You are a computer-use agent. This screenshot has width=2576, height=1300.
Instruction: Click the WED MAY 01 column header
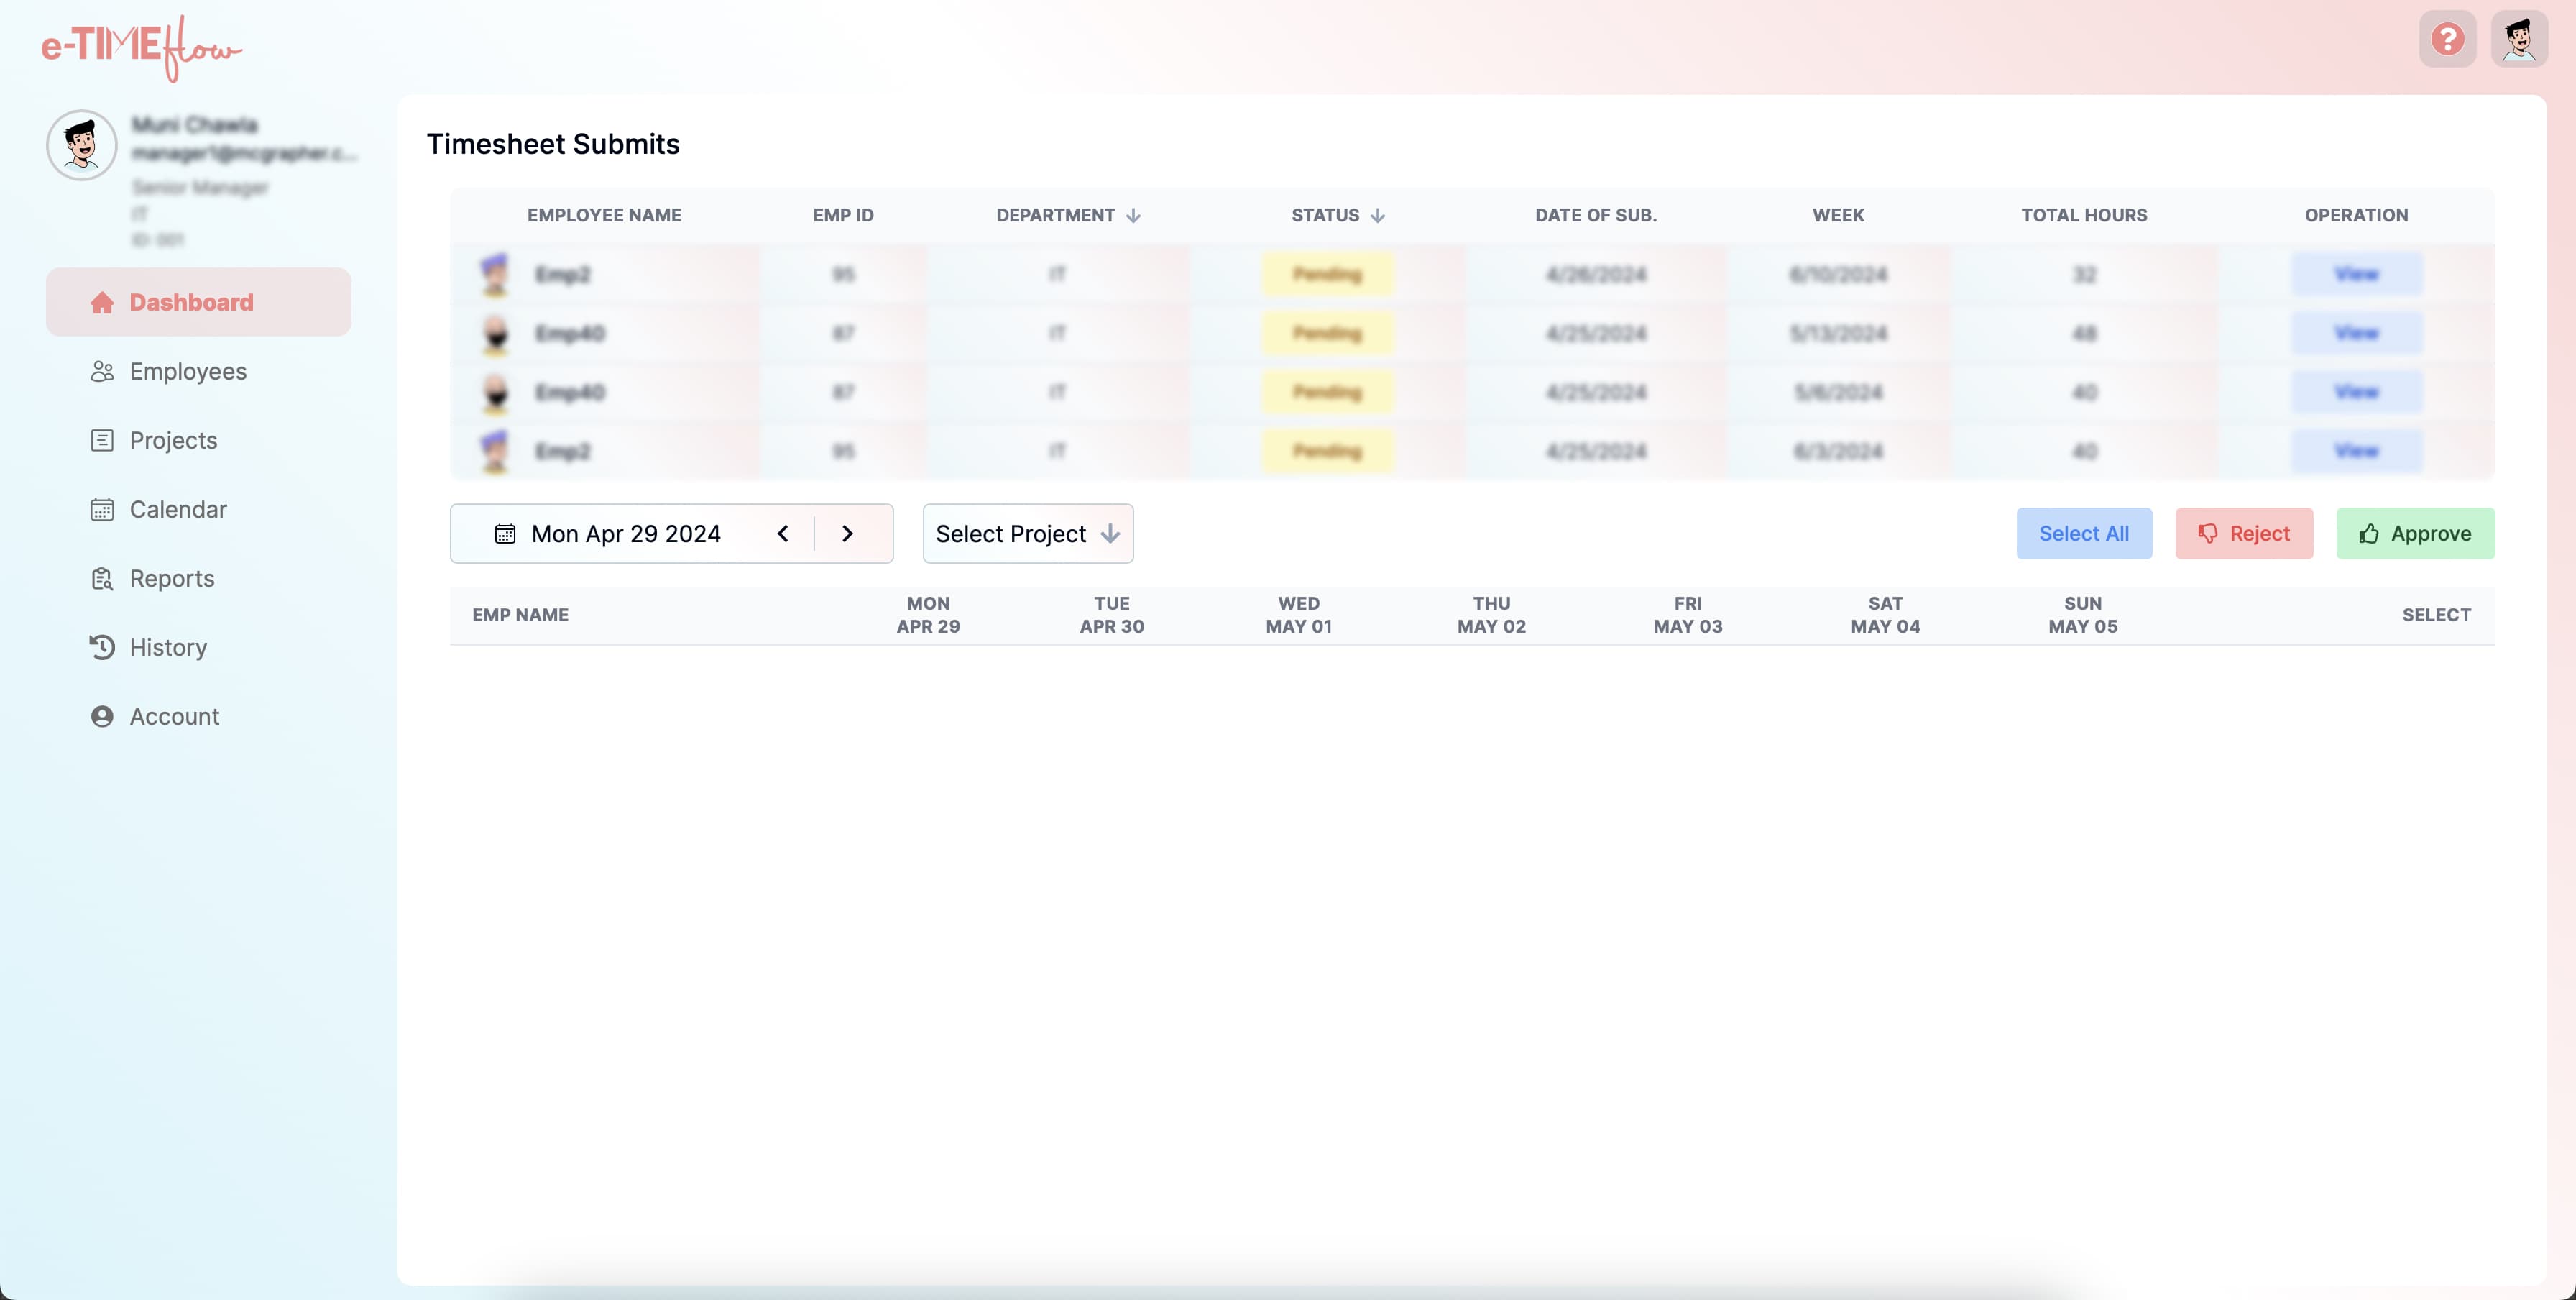click(x=1298, y=615)
